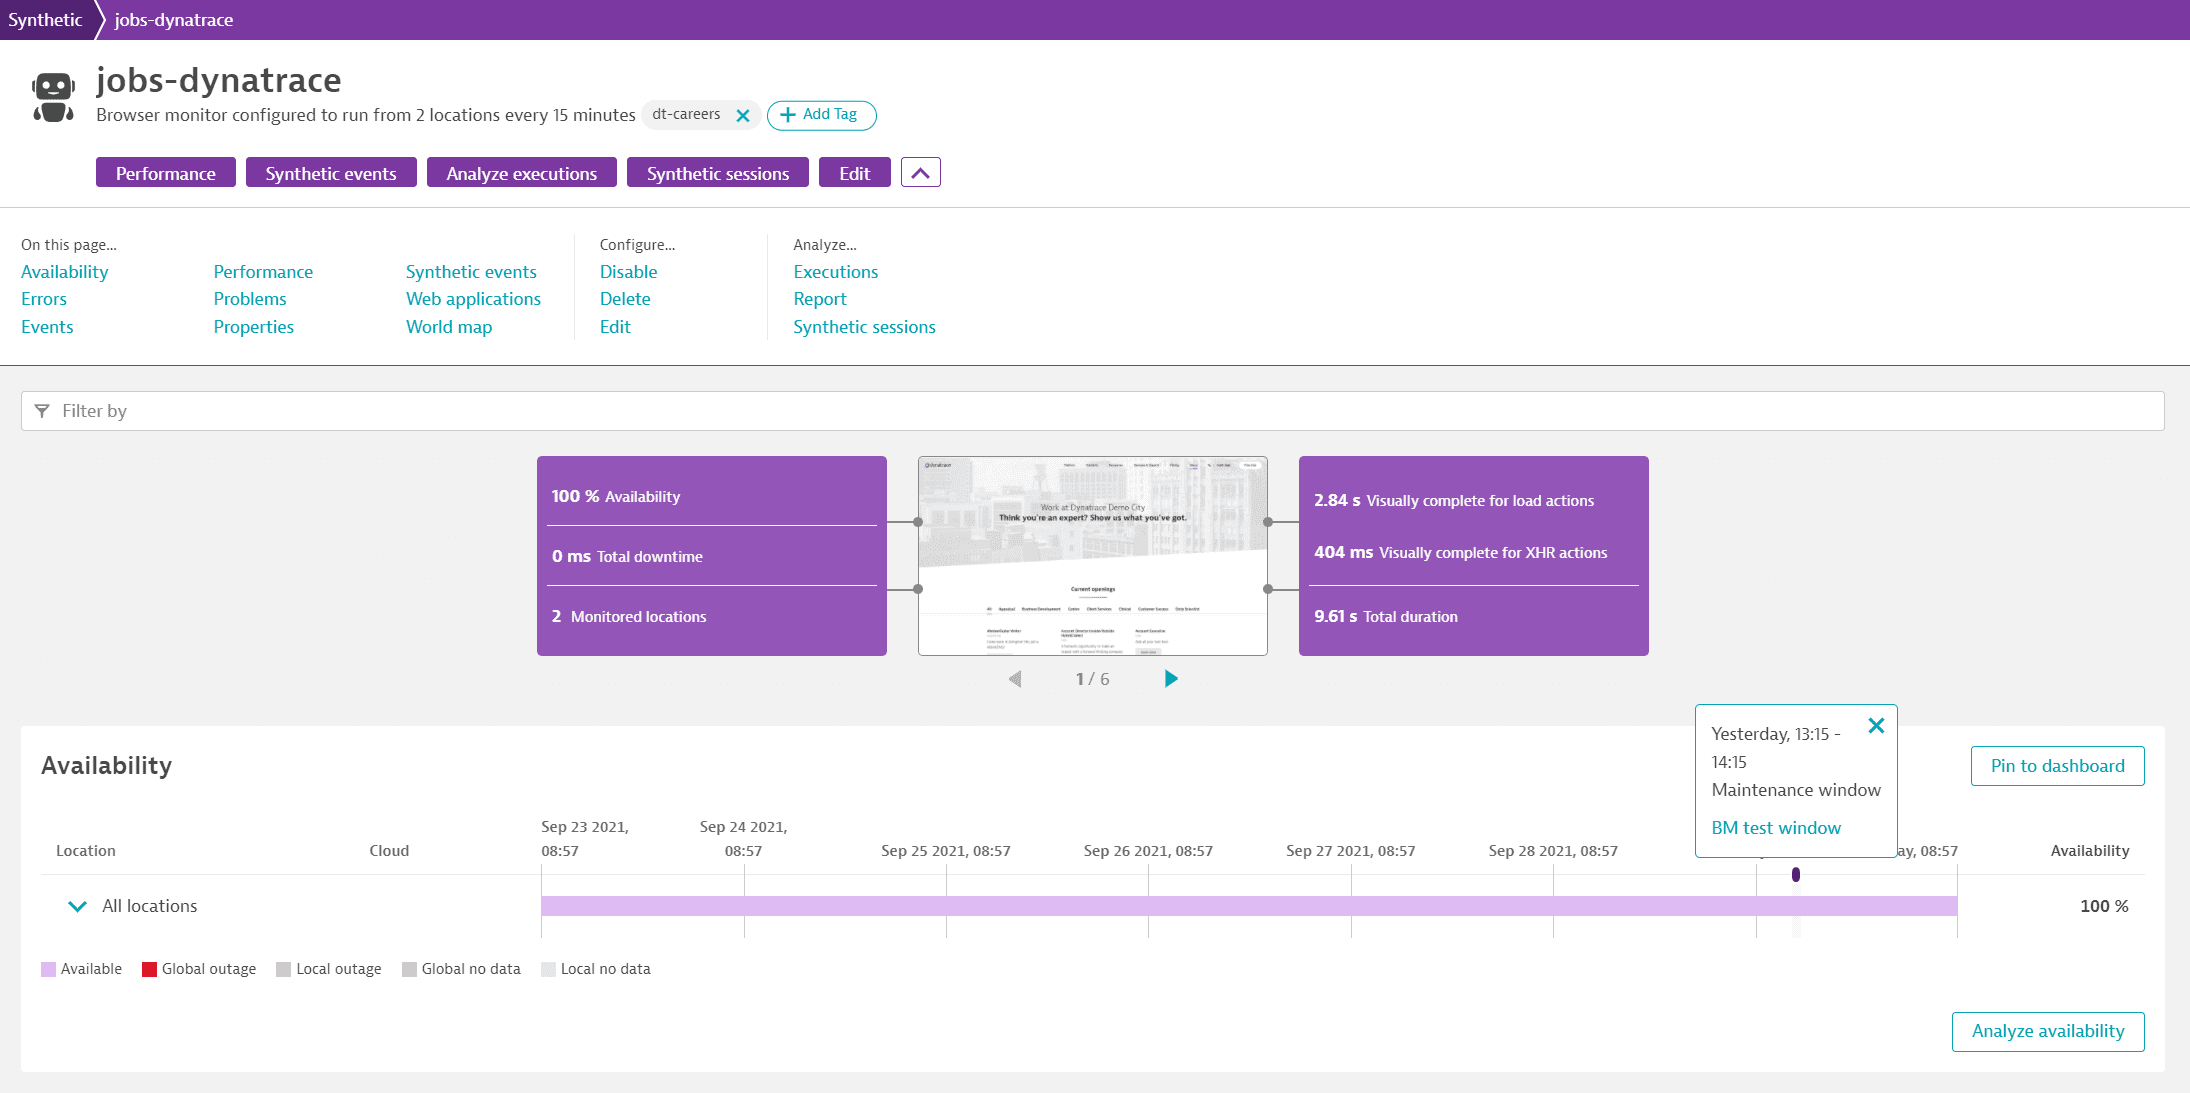Jump to Properties section link
The image size is (2190, 1093).
(x=254, y=327)
